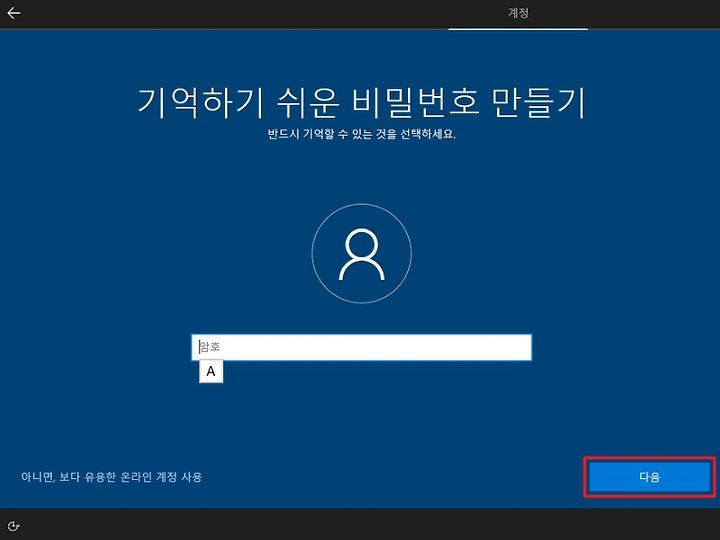Click the 반드시 기억할 수 있는 것을 선택하세요 text

tap(361, 134)
